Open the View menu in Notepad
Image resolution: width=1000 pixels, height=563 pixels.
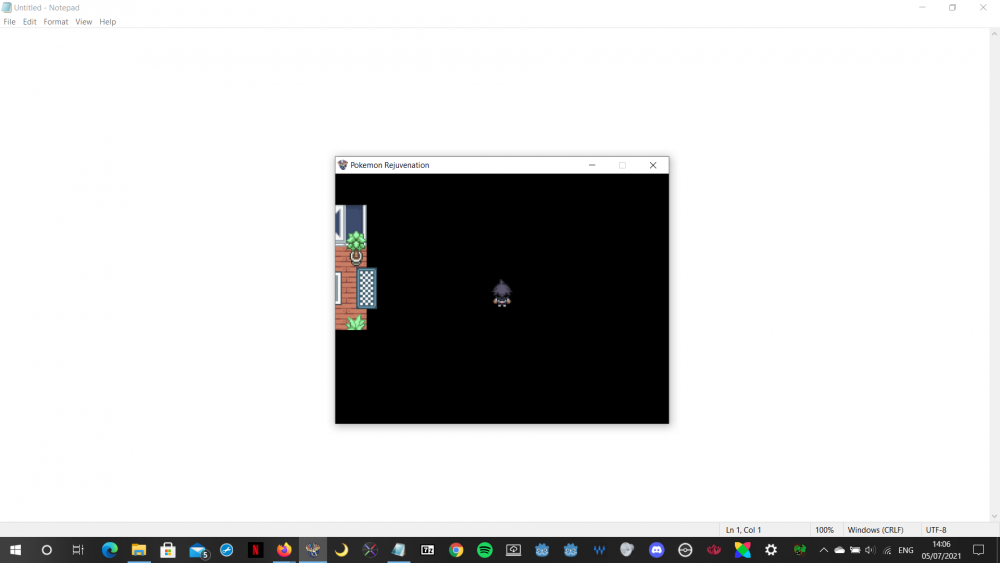(84, 22)
